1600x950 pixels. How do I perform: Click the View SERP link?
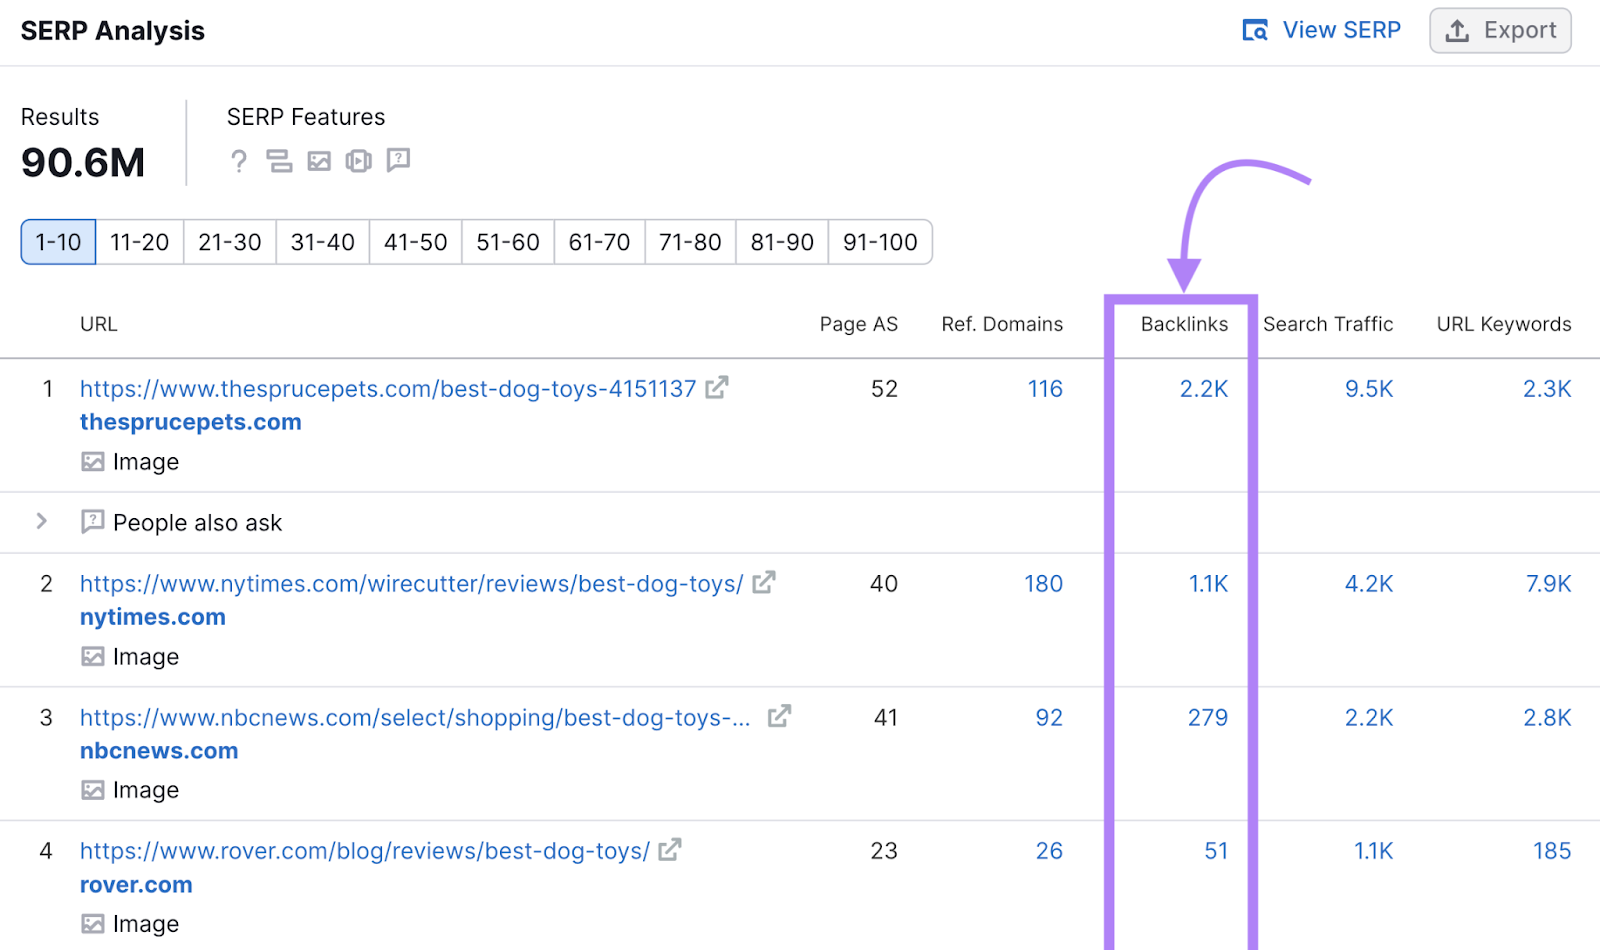coord(1342,30)
